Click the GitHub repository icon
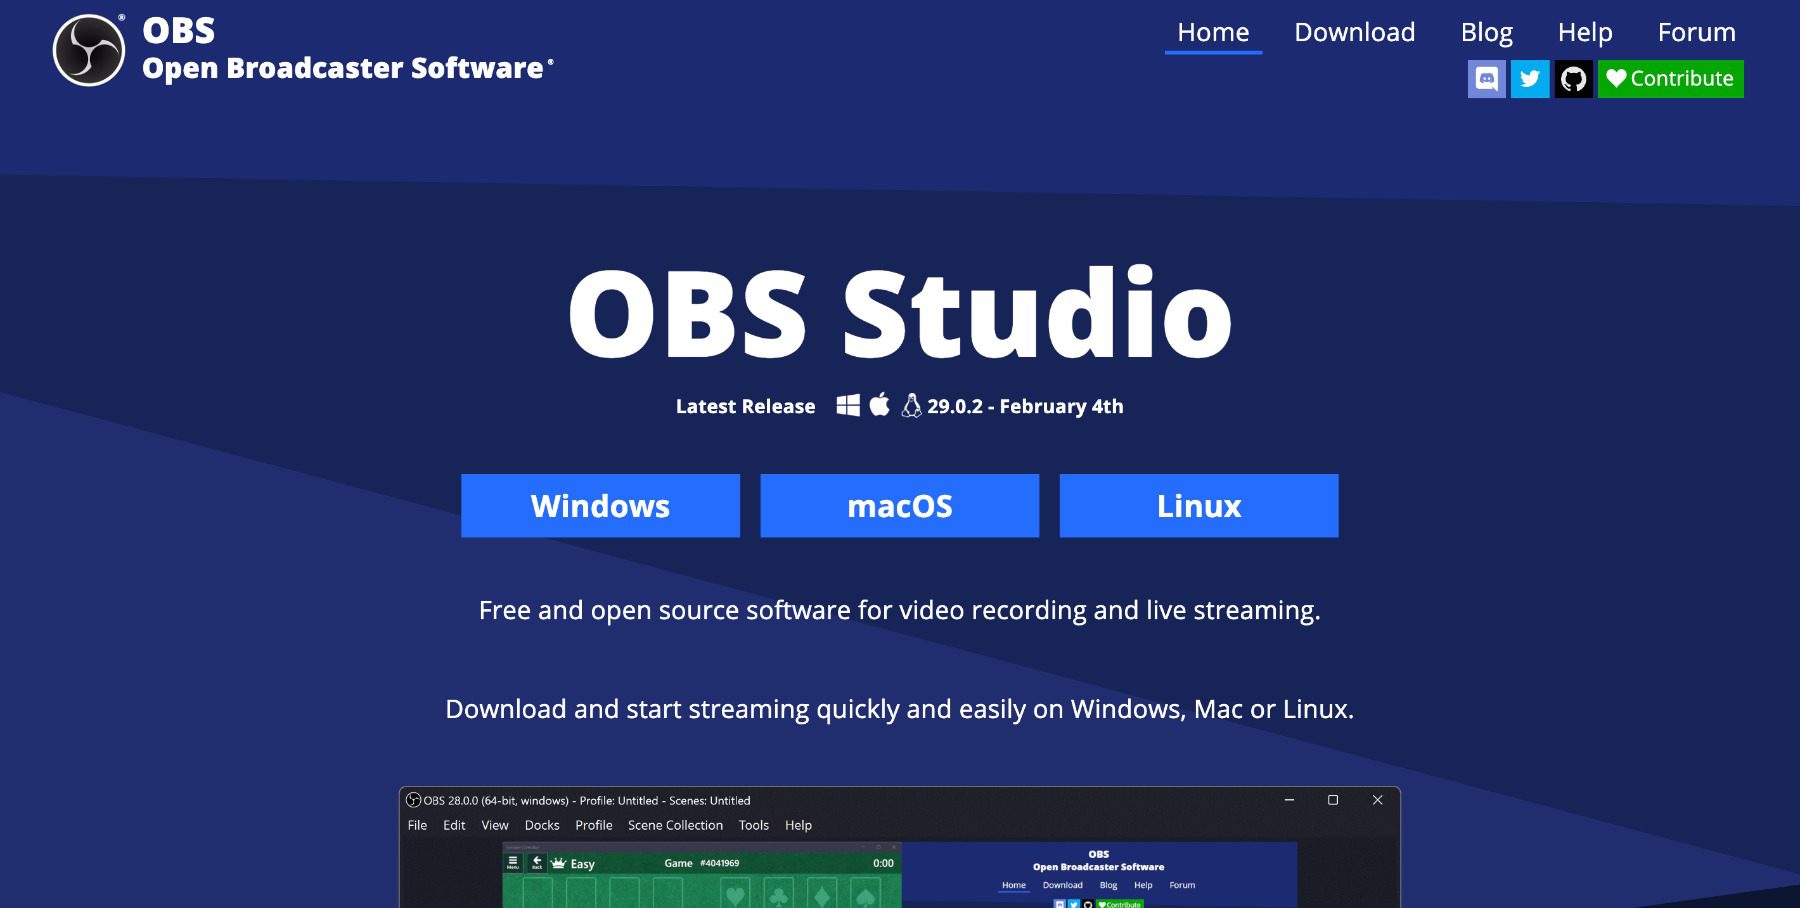 (1574, 79)
